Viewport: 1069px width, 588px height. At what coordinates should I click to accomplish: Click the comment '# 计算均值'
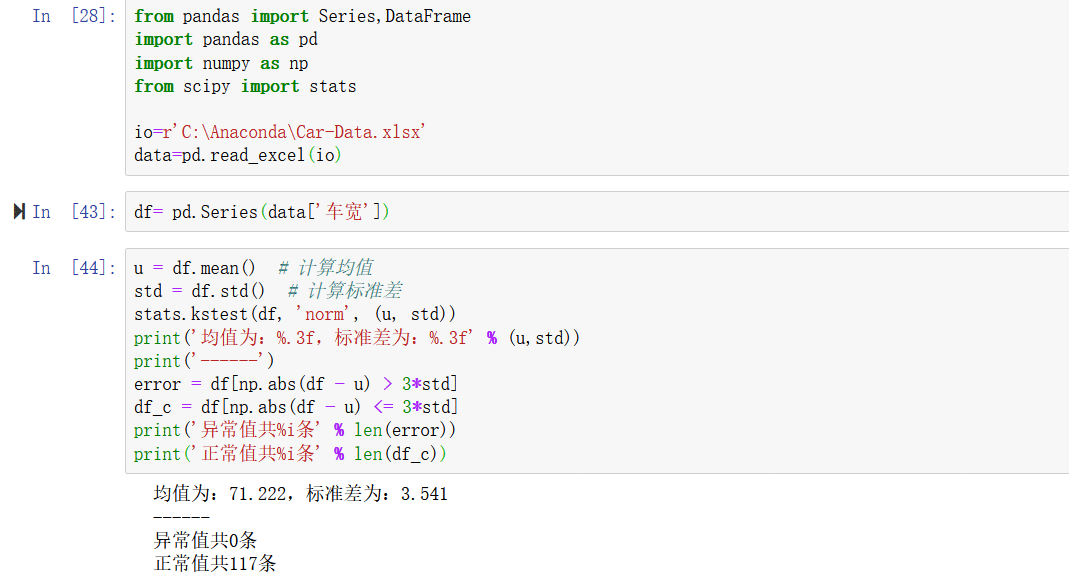tap(325, 267)
